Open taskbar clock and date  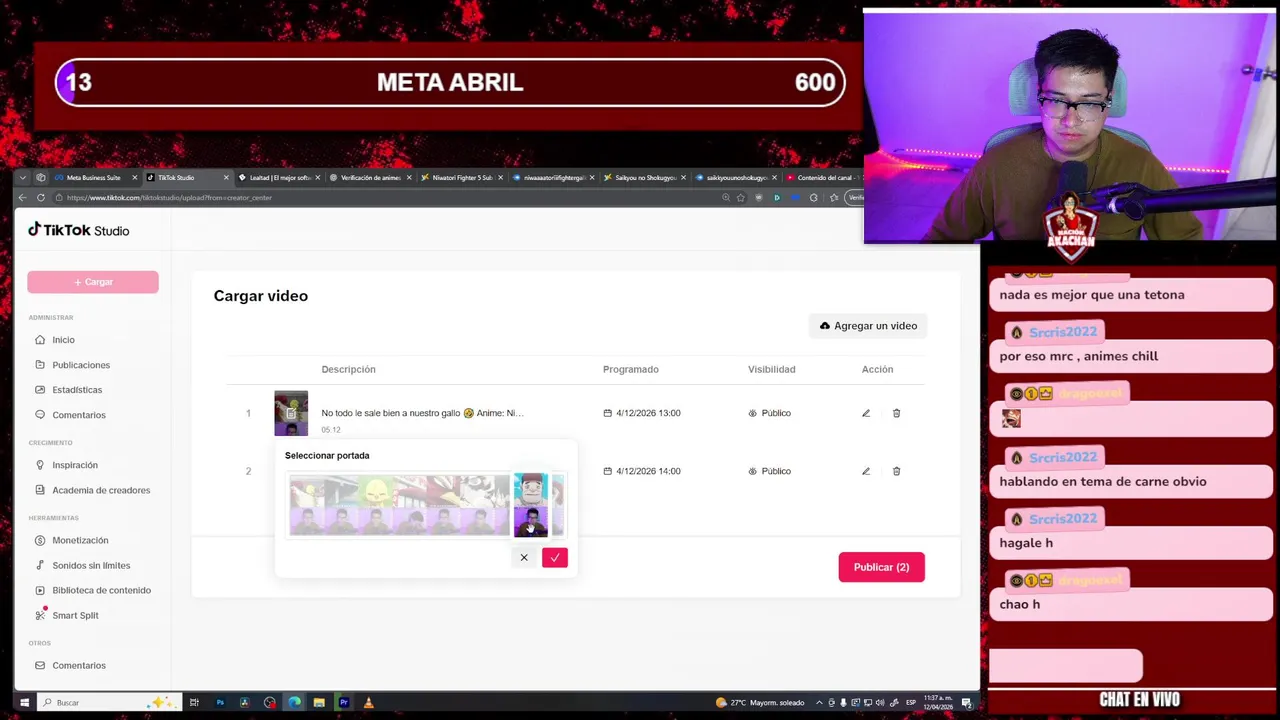coord(938,703)
